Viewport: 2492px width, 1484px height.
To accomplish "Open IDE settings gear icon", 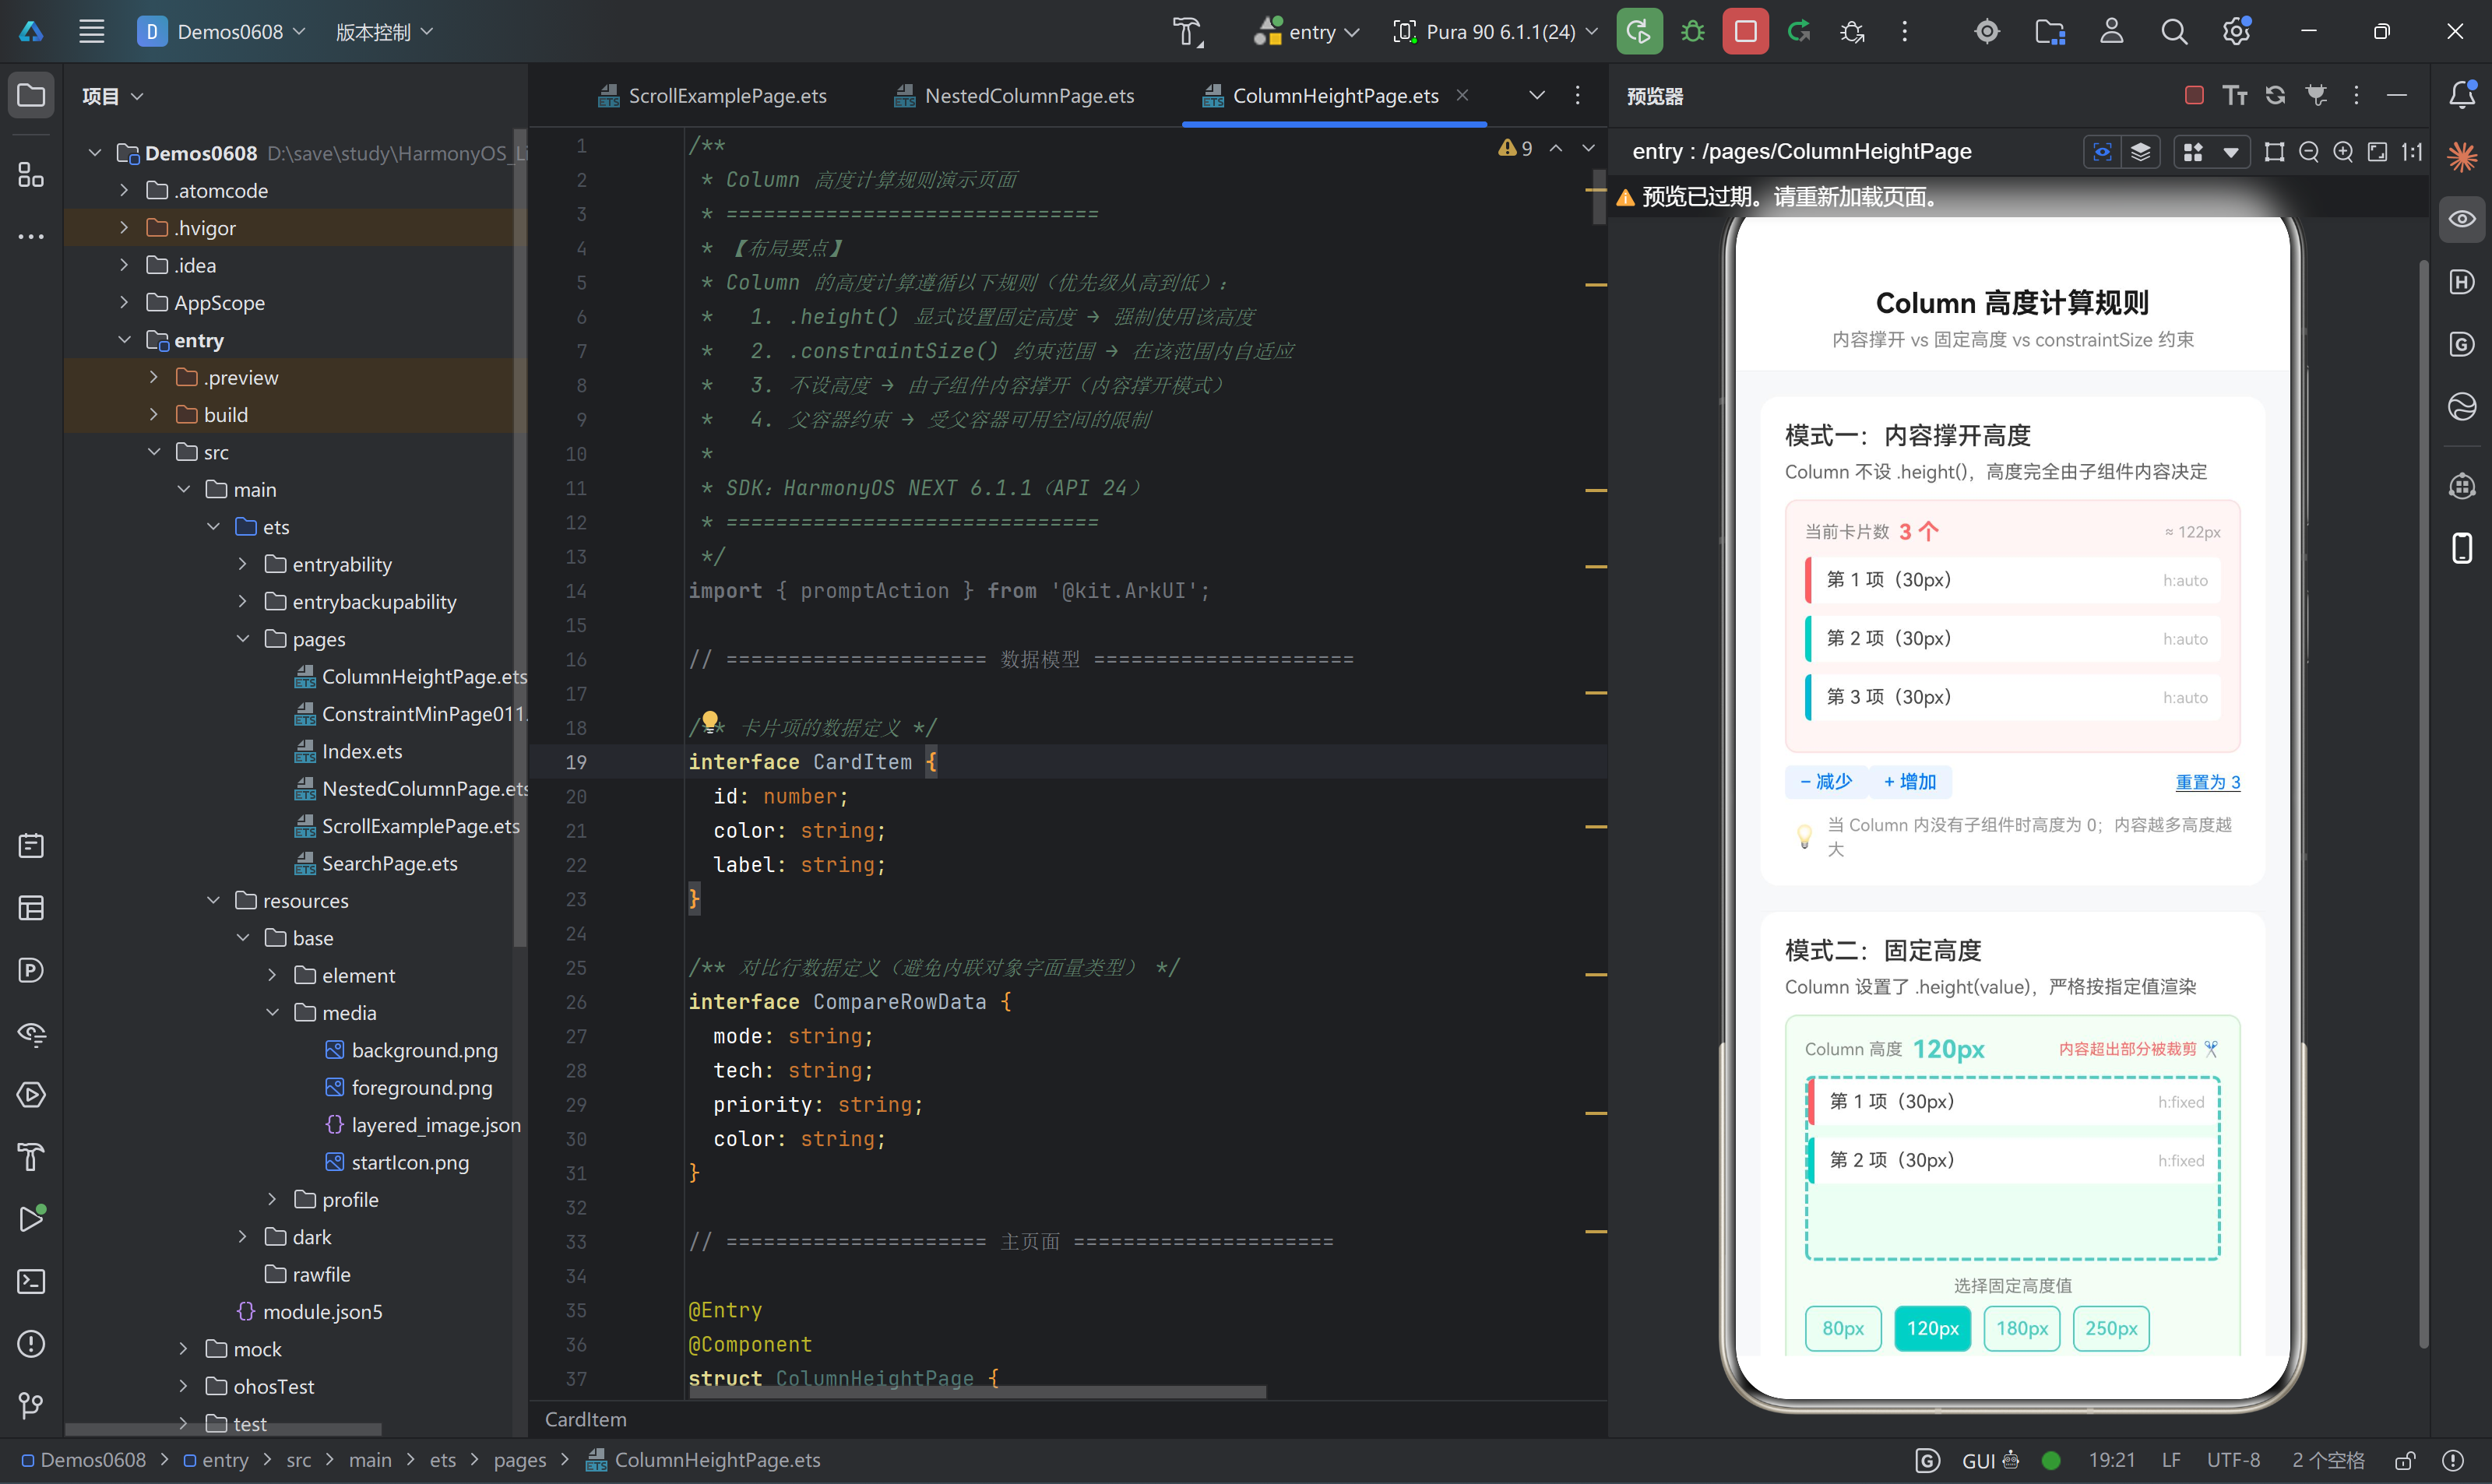I will click(x=2236, y=31).
